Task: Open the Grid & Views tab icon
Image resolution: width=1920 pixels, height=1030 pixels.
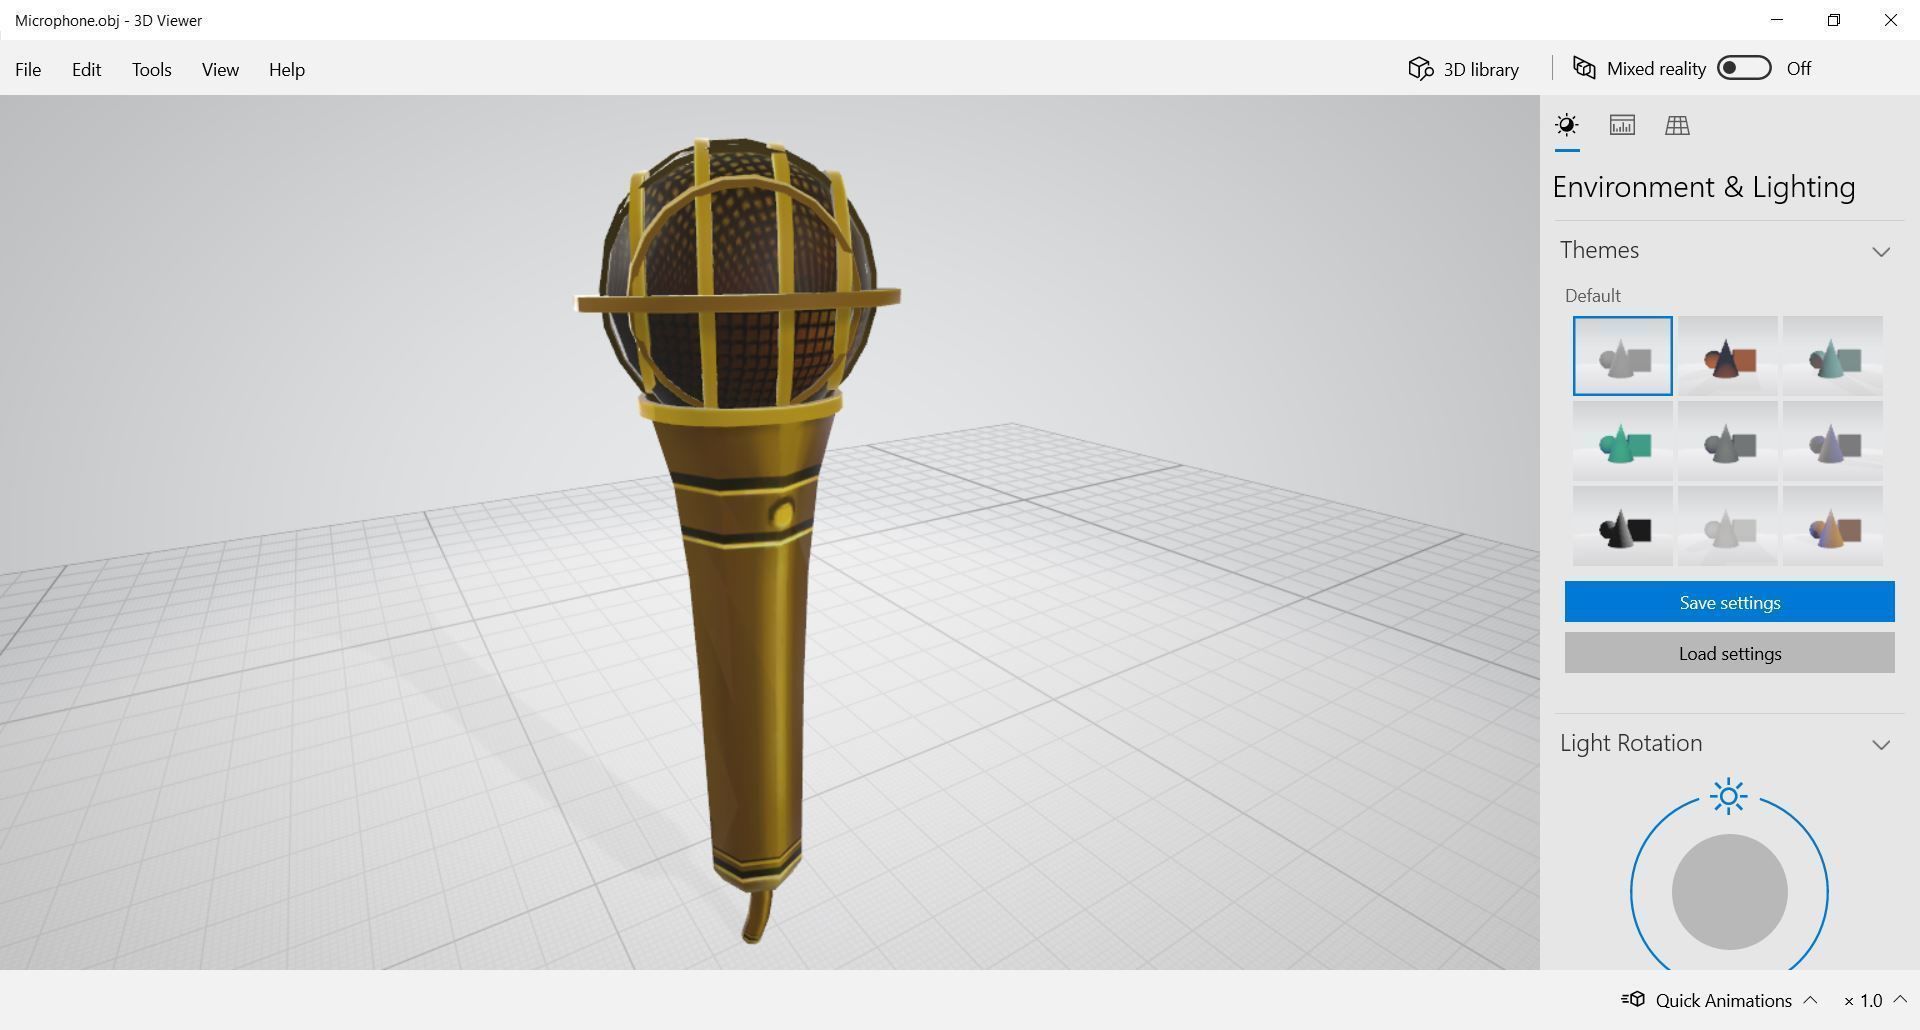Action: 1677,125
